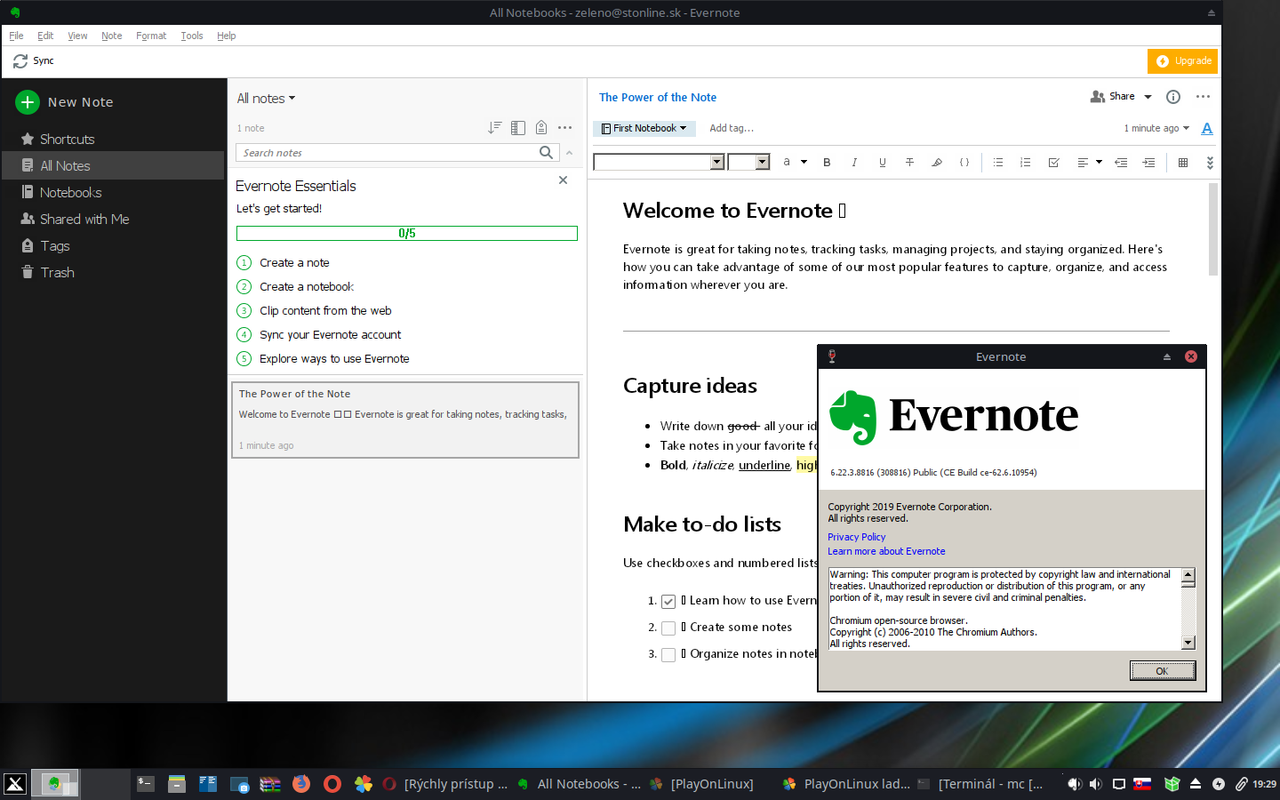Click OK in the Evernote about dialog
1280x800 pixels.
[1161, 671]
